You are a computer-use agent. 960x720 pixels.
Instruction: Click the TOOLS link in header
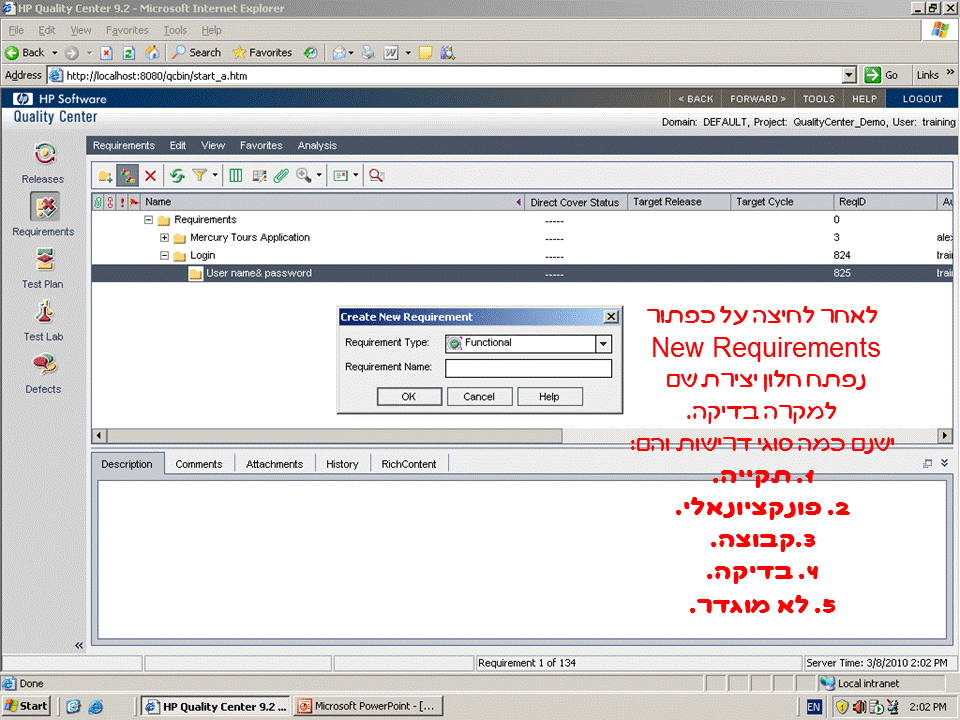pyautogui.click(x=819, y=99)
